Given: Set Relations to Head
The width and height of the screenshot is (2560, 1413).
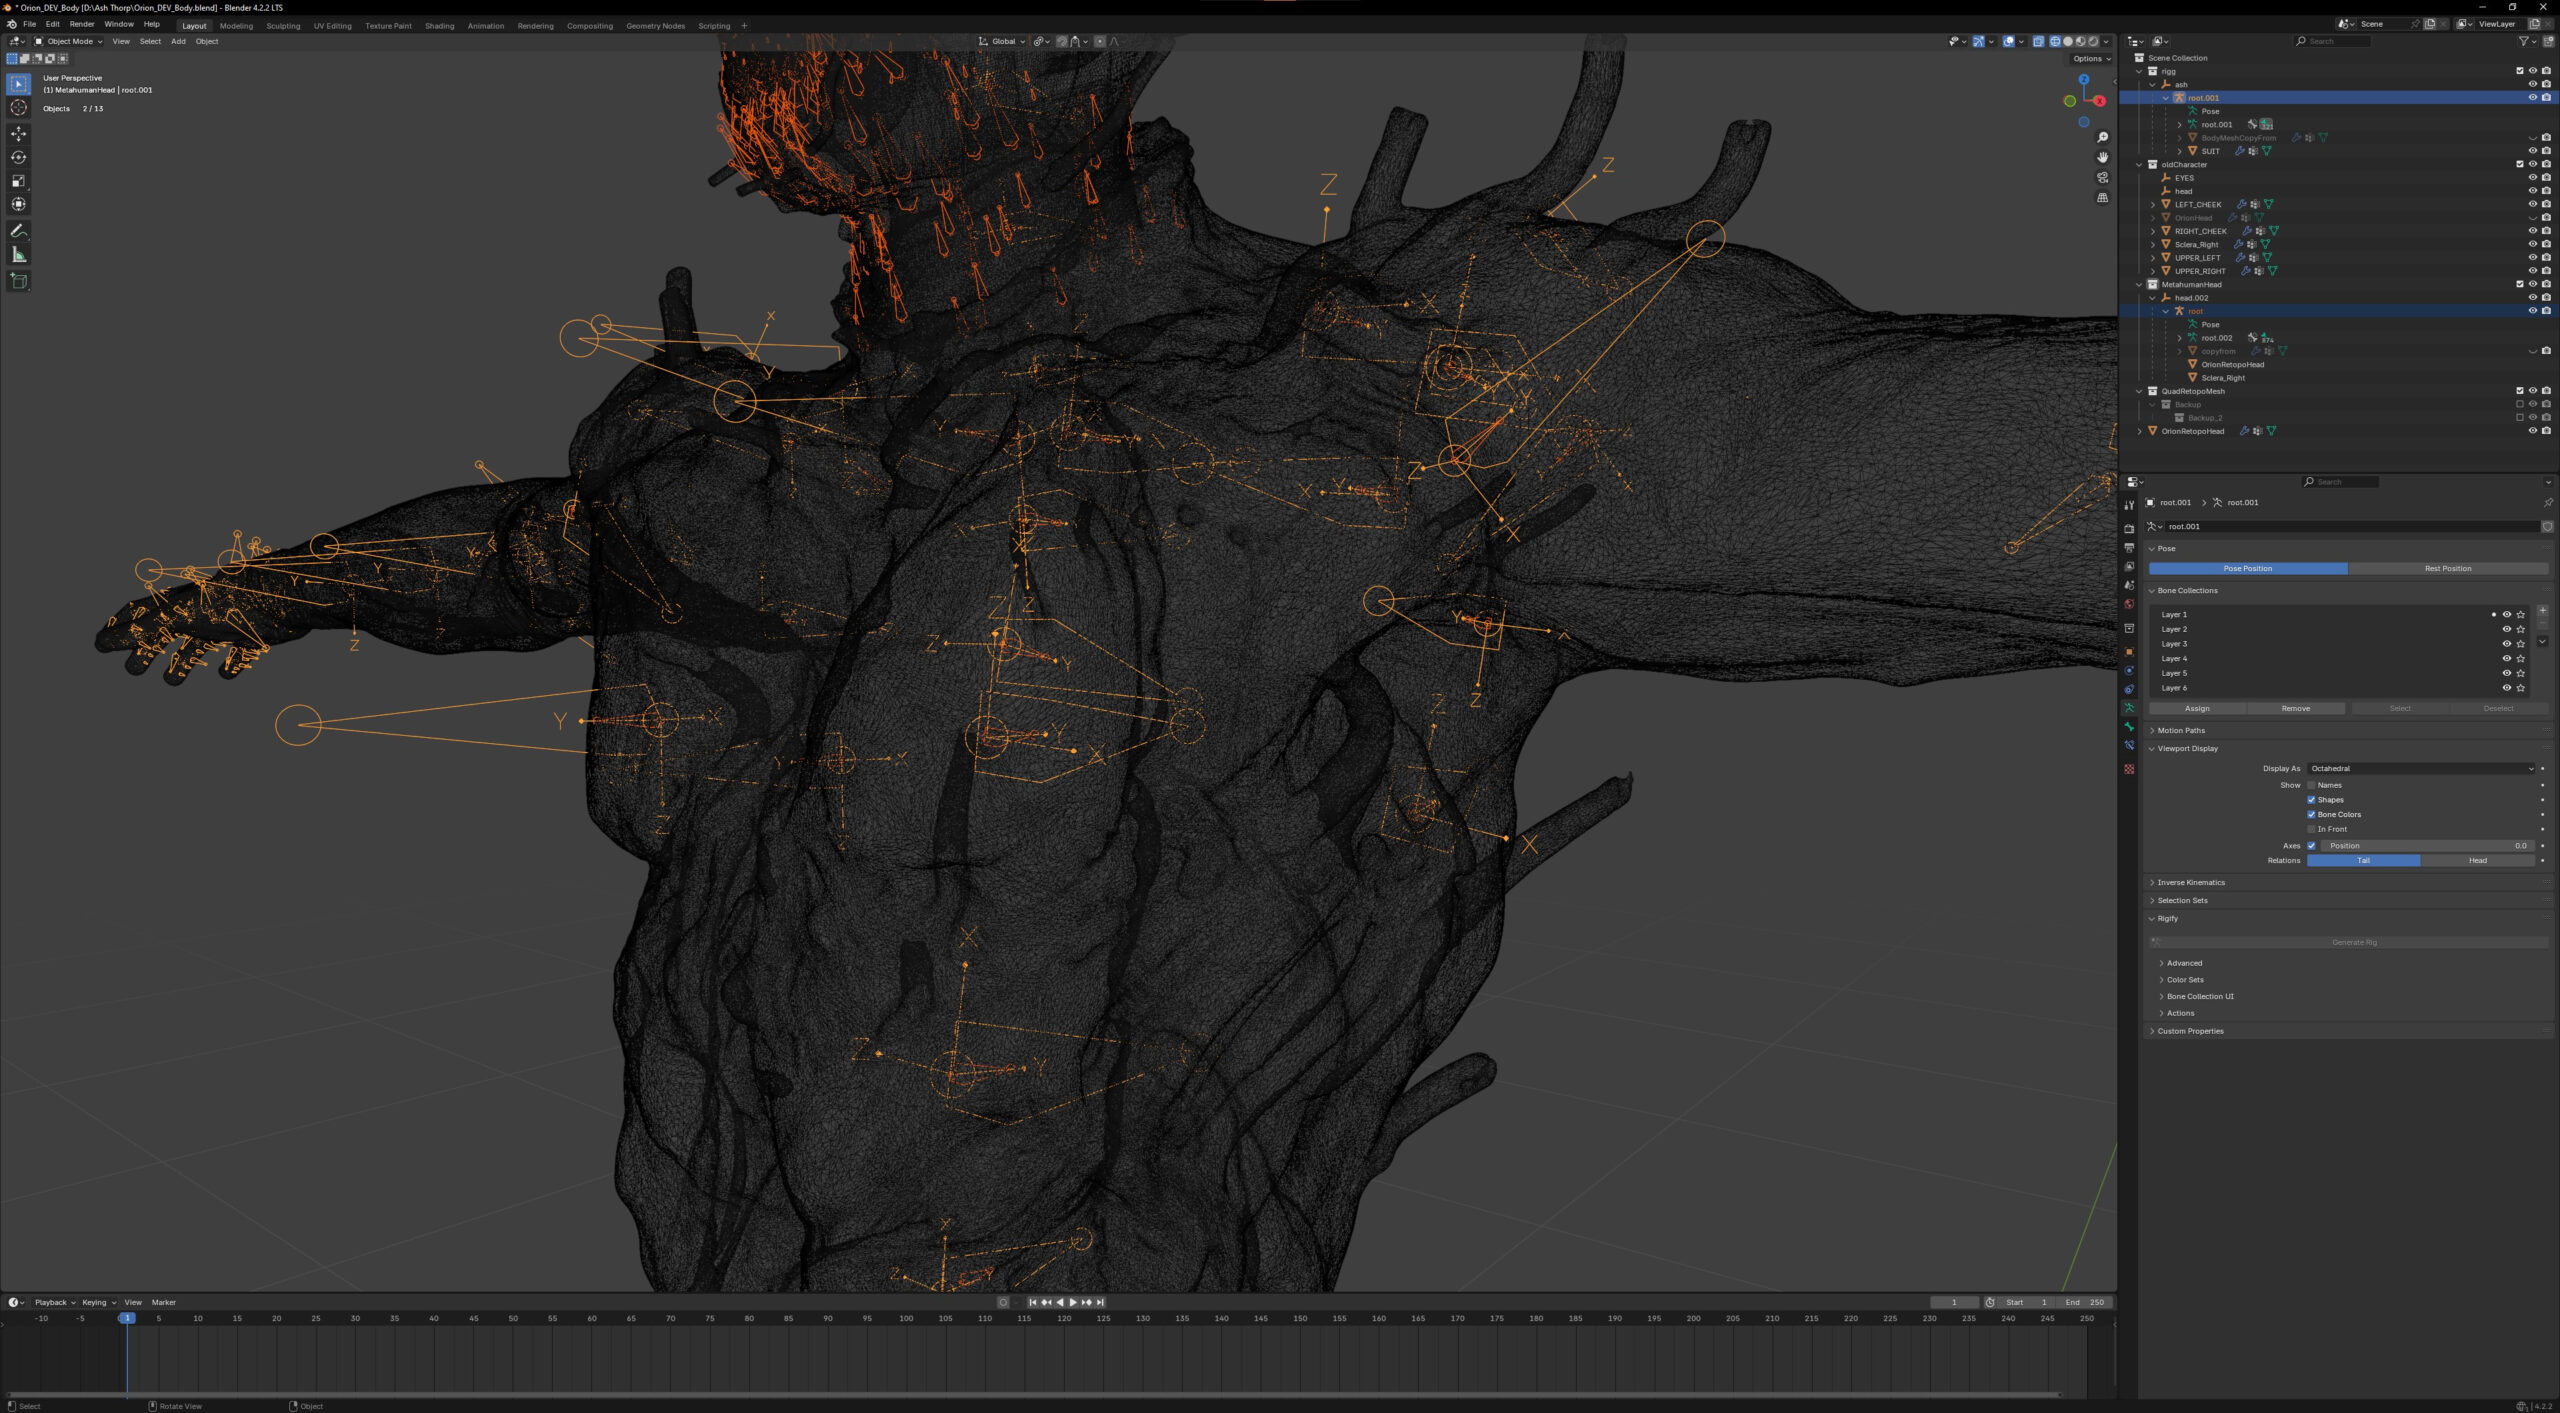Looking at the screenshot, I should [x=2477, y=861].
